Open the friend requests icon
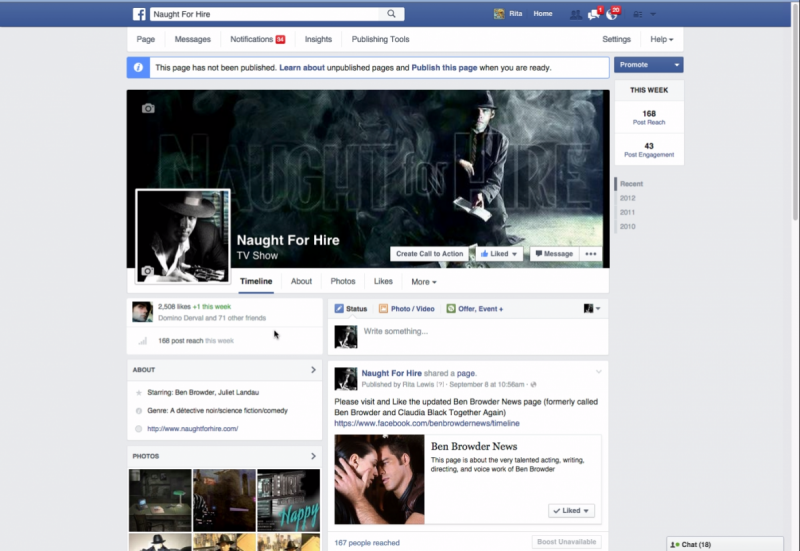This screenshot has height=551, width=800. [x=575, y=14]
